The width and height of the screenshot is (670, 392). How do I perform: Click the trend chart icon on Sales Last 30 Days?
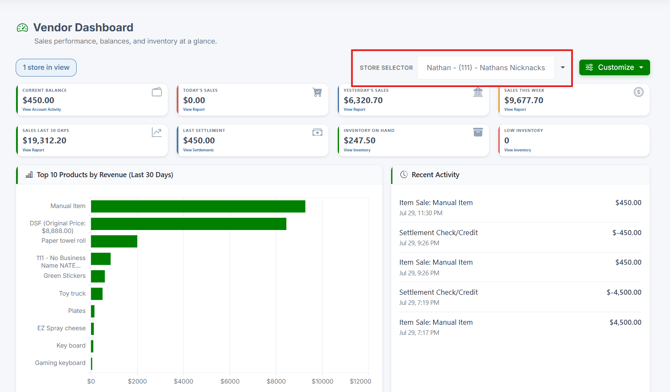coord(157,132)
